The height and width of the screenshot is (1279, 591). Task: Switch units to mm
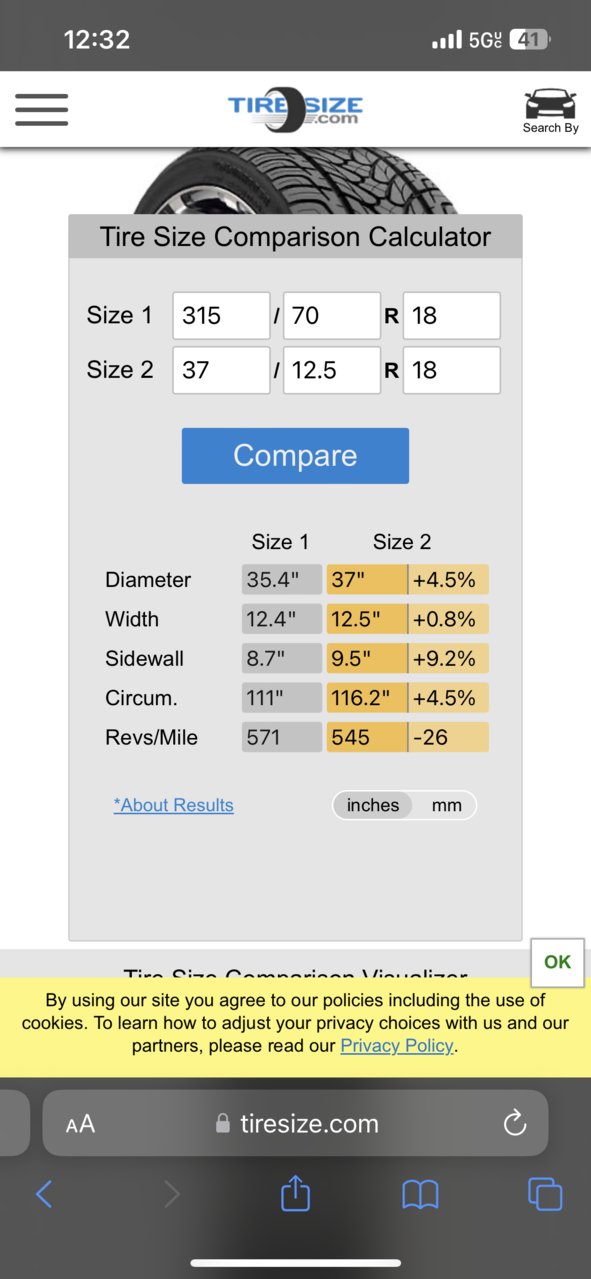pyautogui.click(x=447, y=805)
